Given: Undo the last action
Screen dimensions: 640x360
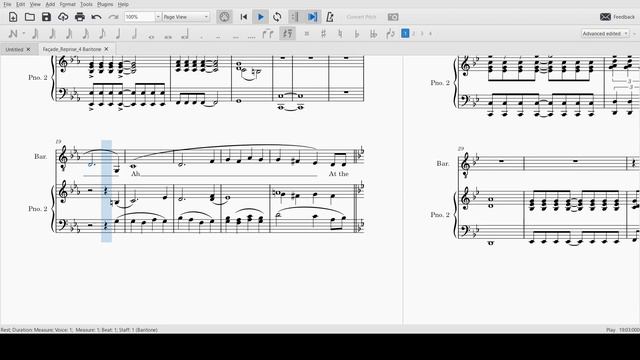Looking at the screenshot, I should tap(96, 17).
